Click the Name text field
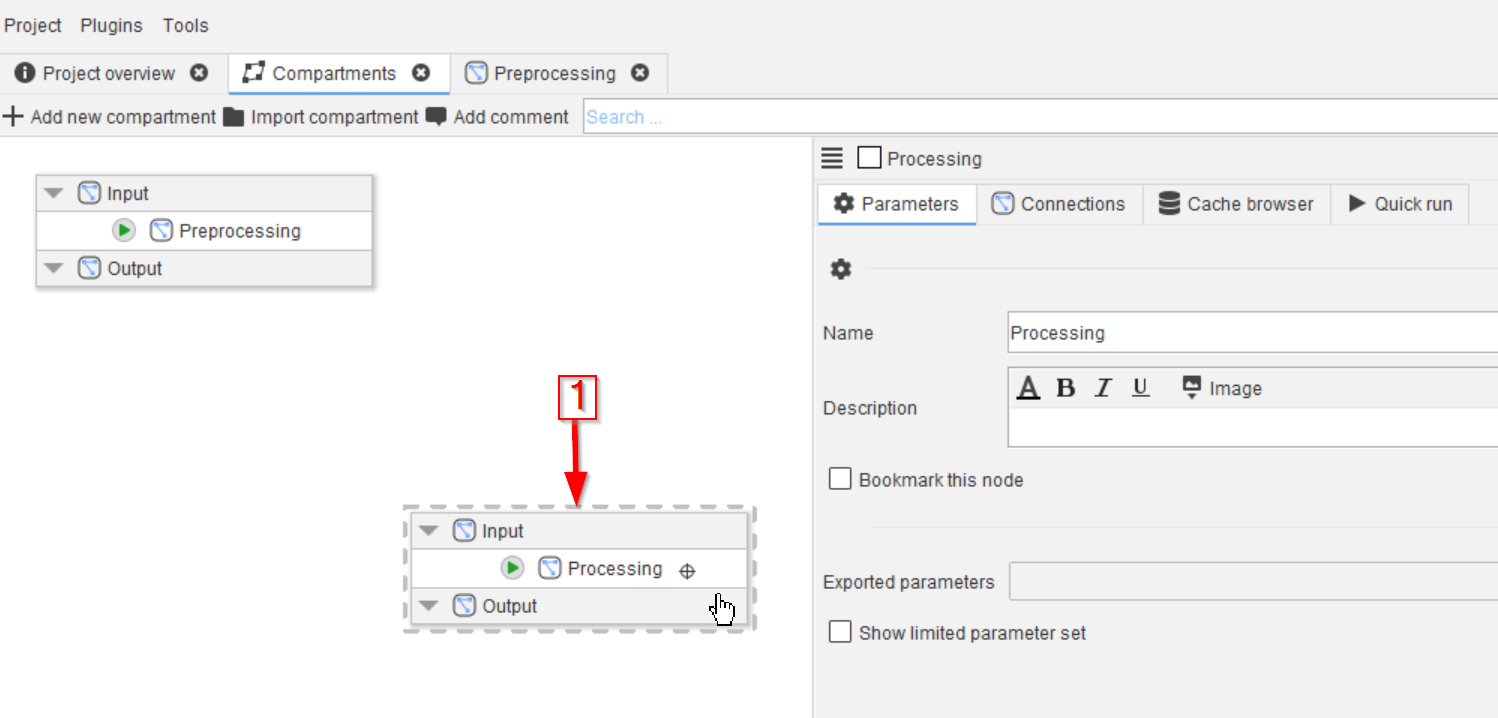The height and width of the screenshot is (718, 1498). coord(1250,333)
